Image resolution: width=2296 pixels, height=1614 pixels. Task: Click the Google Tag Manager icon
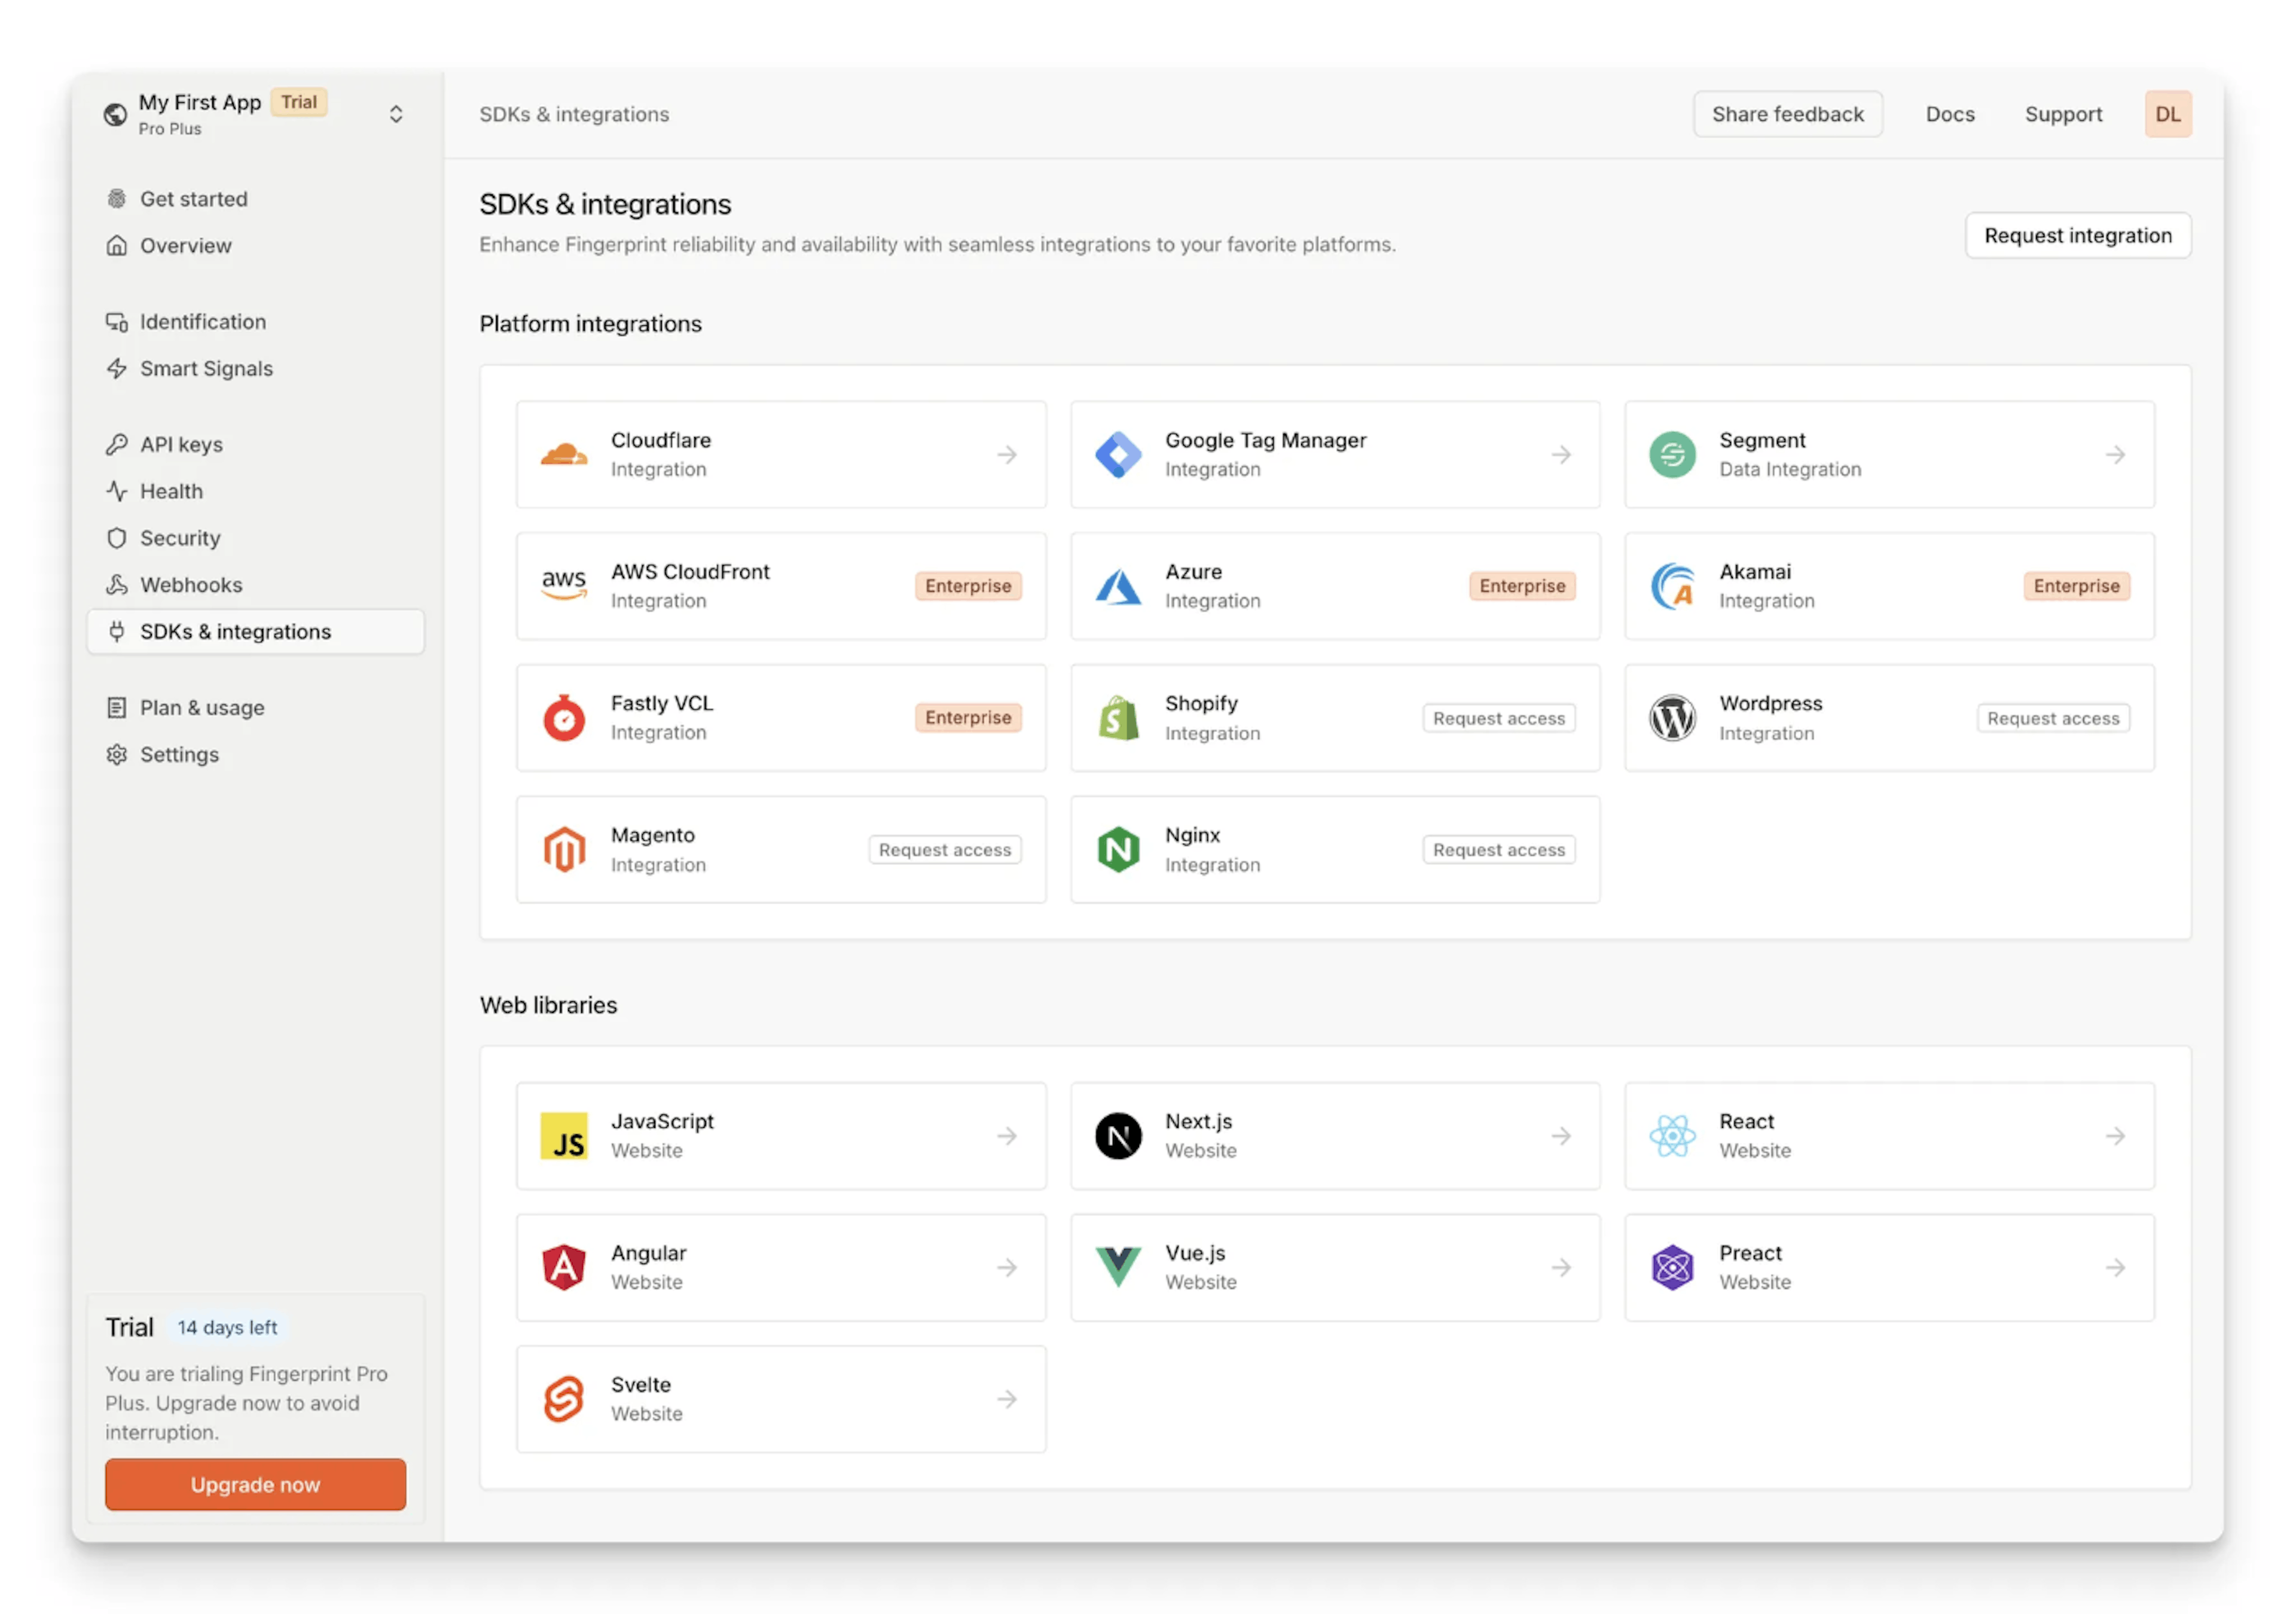click(x=1118, y=455)
